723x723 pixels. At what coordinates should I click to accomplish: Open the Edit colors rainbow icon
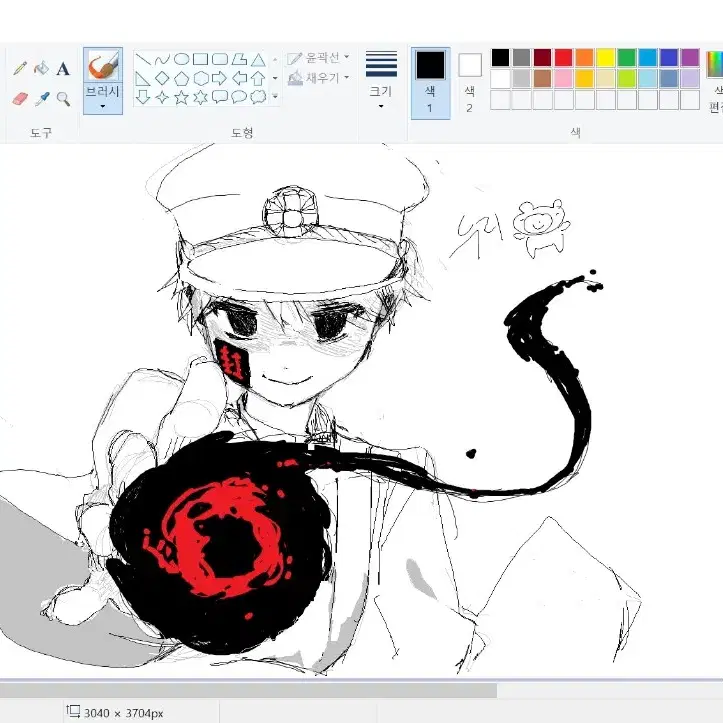(x=715, y=64)
